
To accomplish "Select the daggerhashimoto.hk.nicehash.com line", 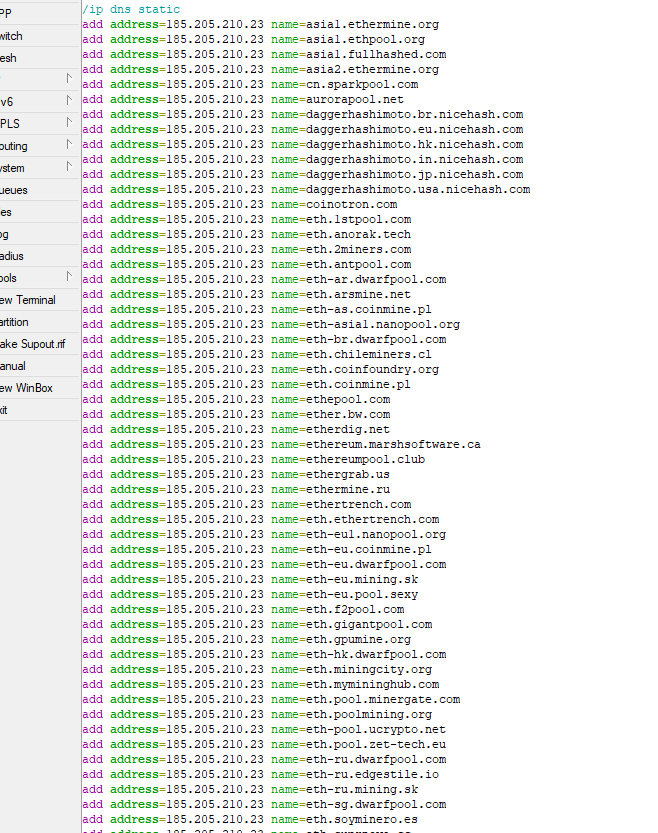I will [x=303, y=144].
